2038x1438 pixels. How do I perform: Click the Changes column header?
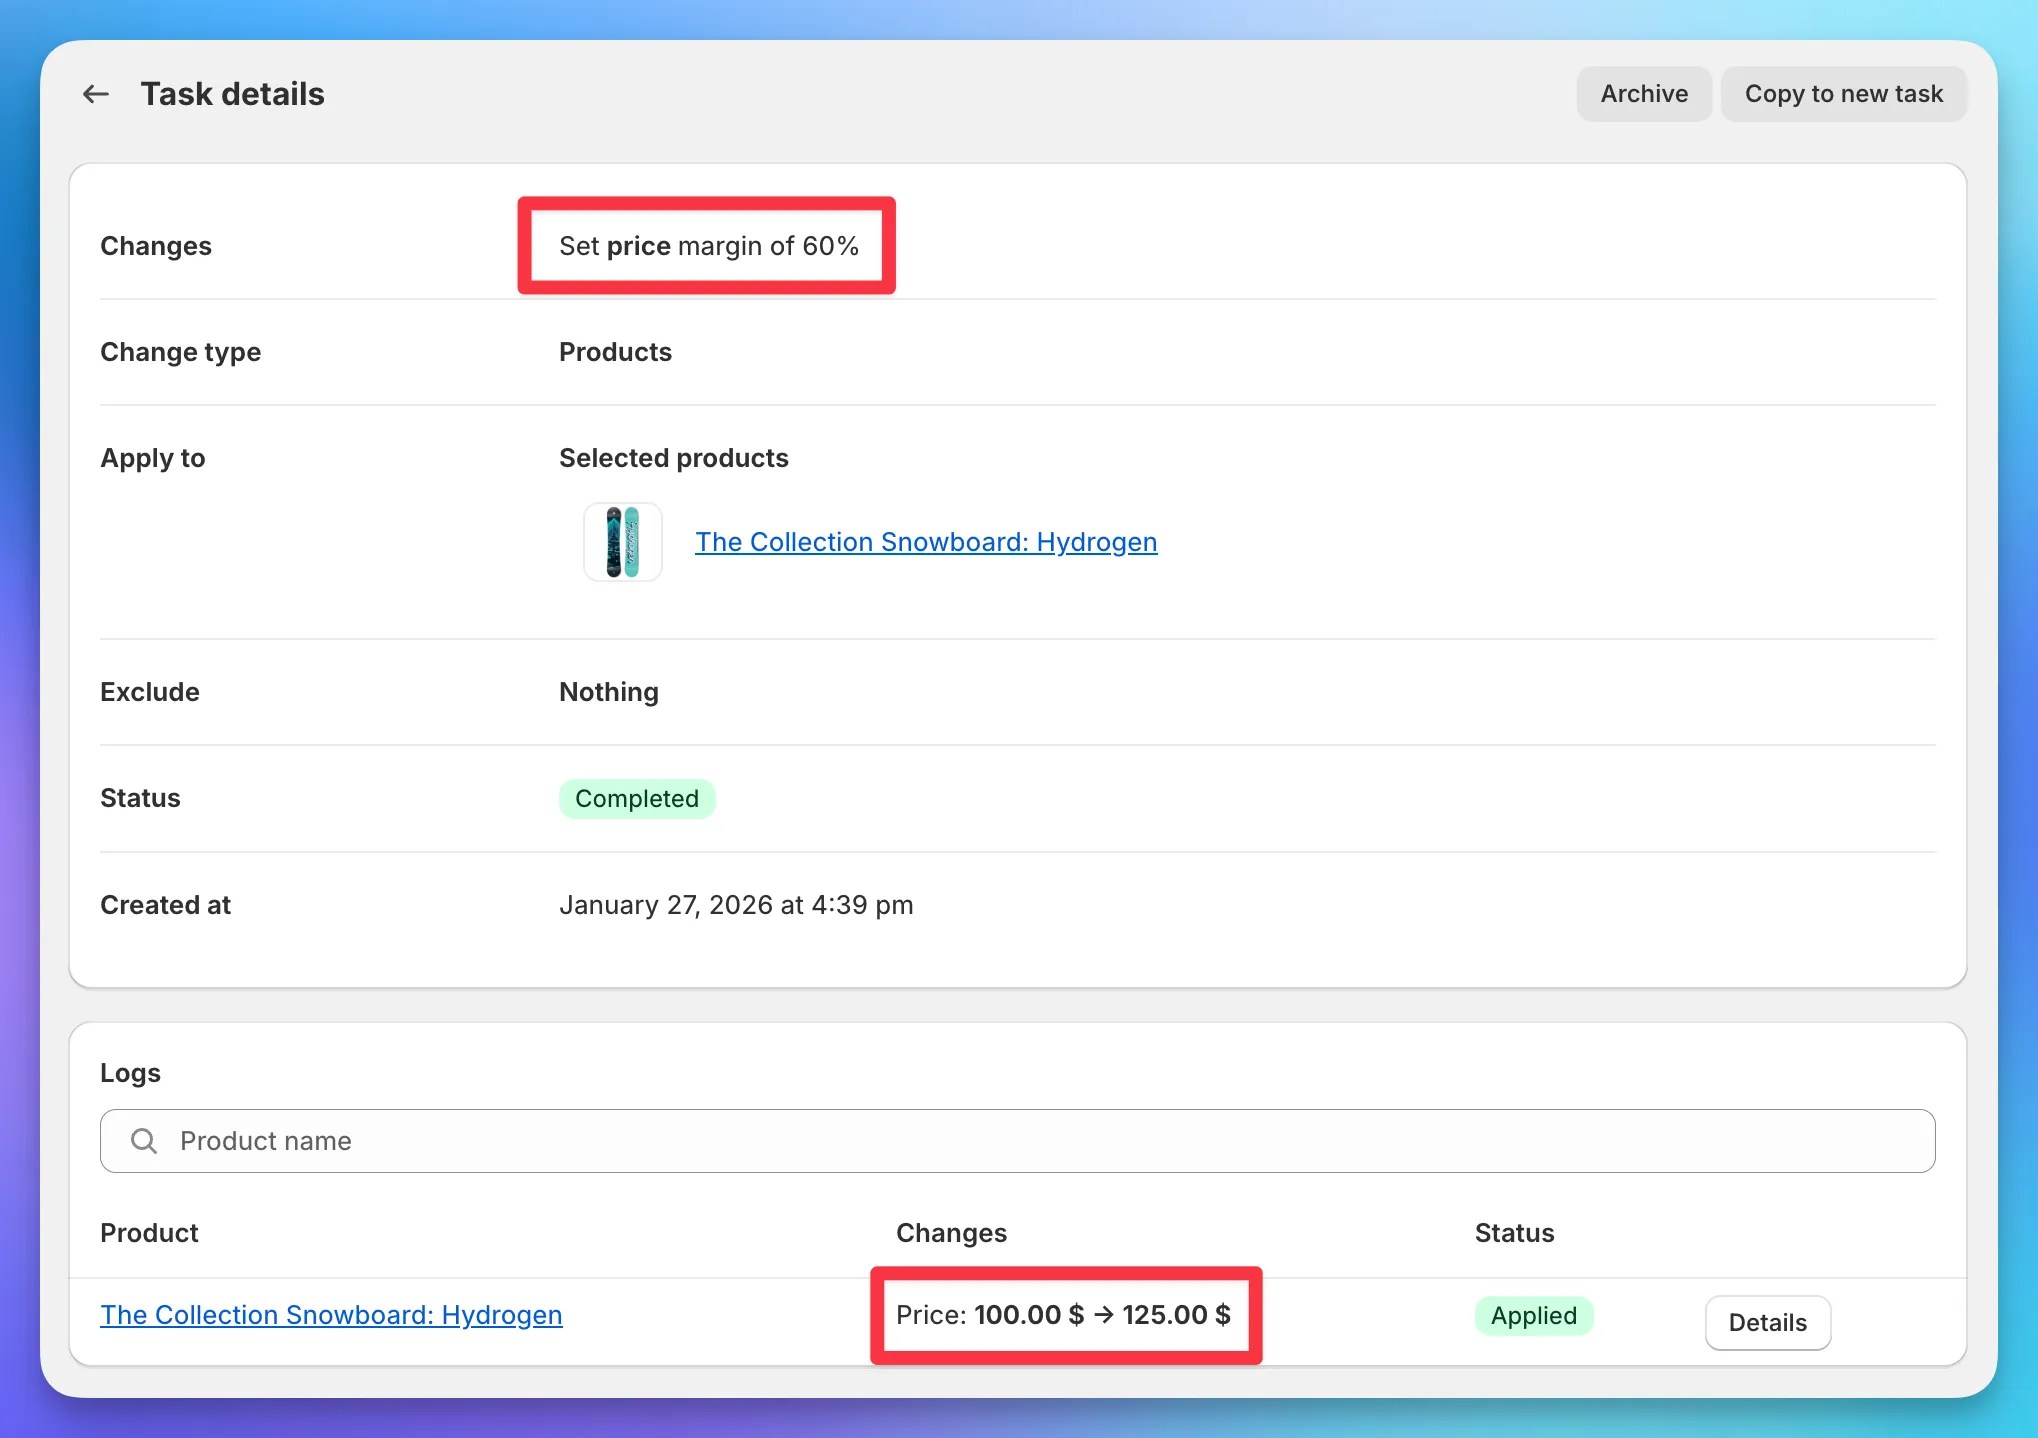pyautogui.click(x=951, y=1232)
